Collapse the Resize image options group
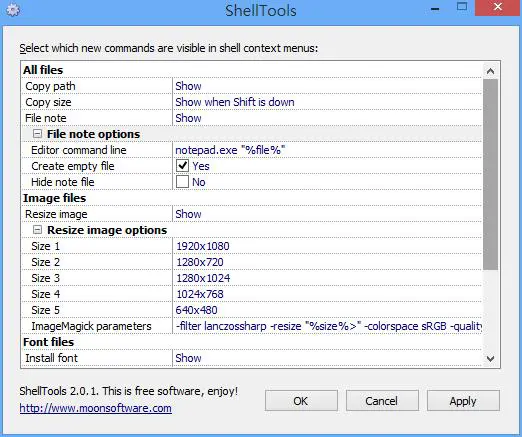 pos(37,230)
